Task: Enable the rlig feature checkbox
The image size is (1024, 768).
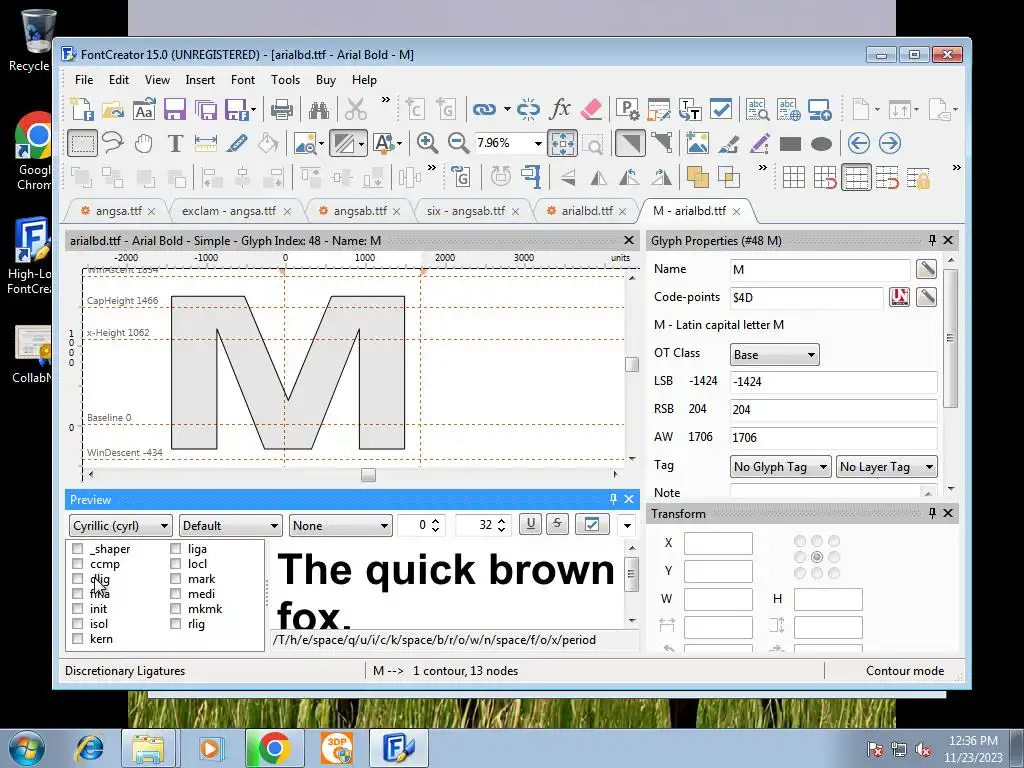Action: tap(176, 624)
